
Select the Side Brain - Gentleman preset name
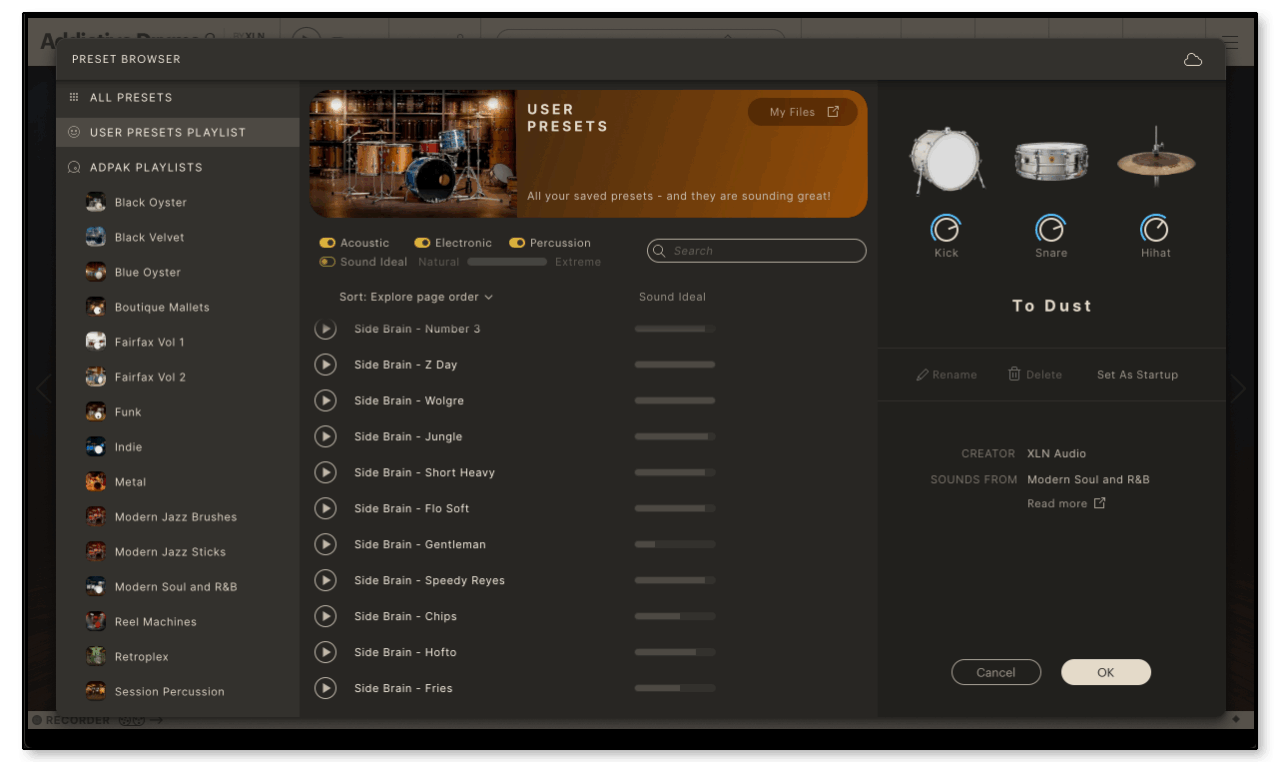coord(420,545)
